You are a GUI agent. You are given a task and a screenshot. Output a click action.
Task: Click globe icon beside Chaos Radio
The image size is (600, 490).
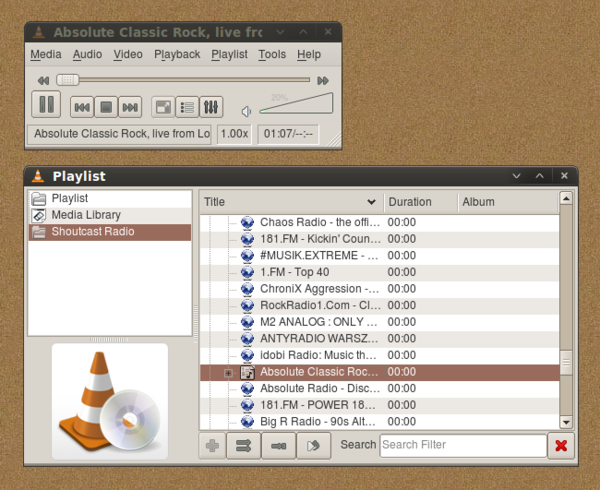pyautogui.click(x=247, y=222)
